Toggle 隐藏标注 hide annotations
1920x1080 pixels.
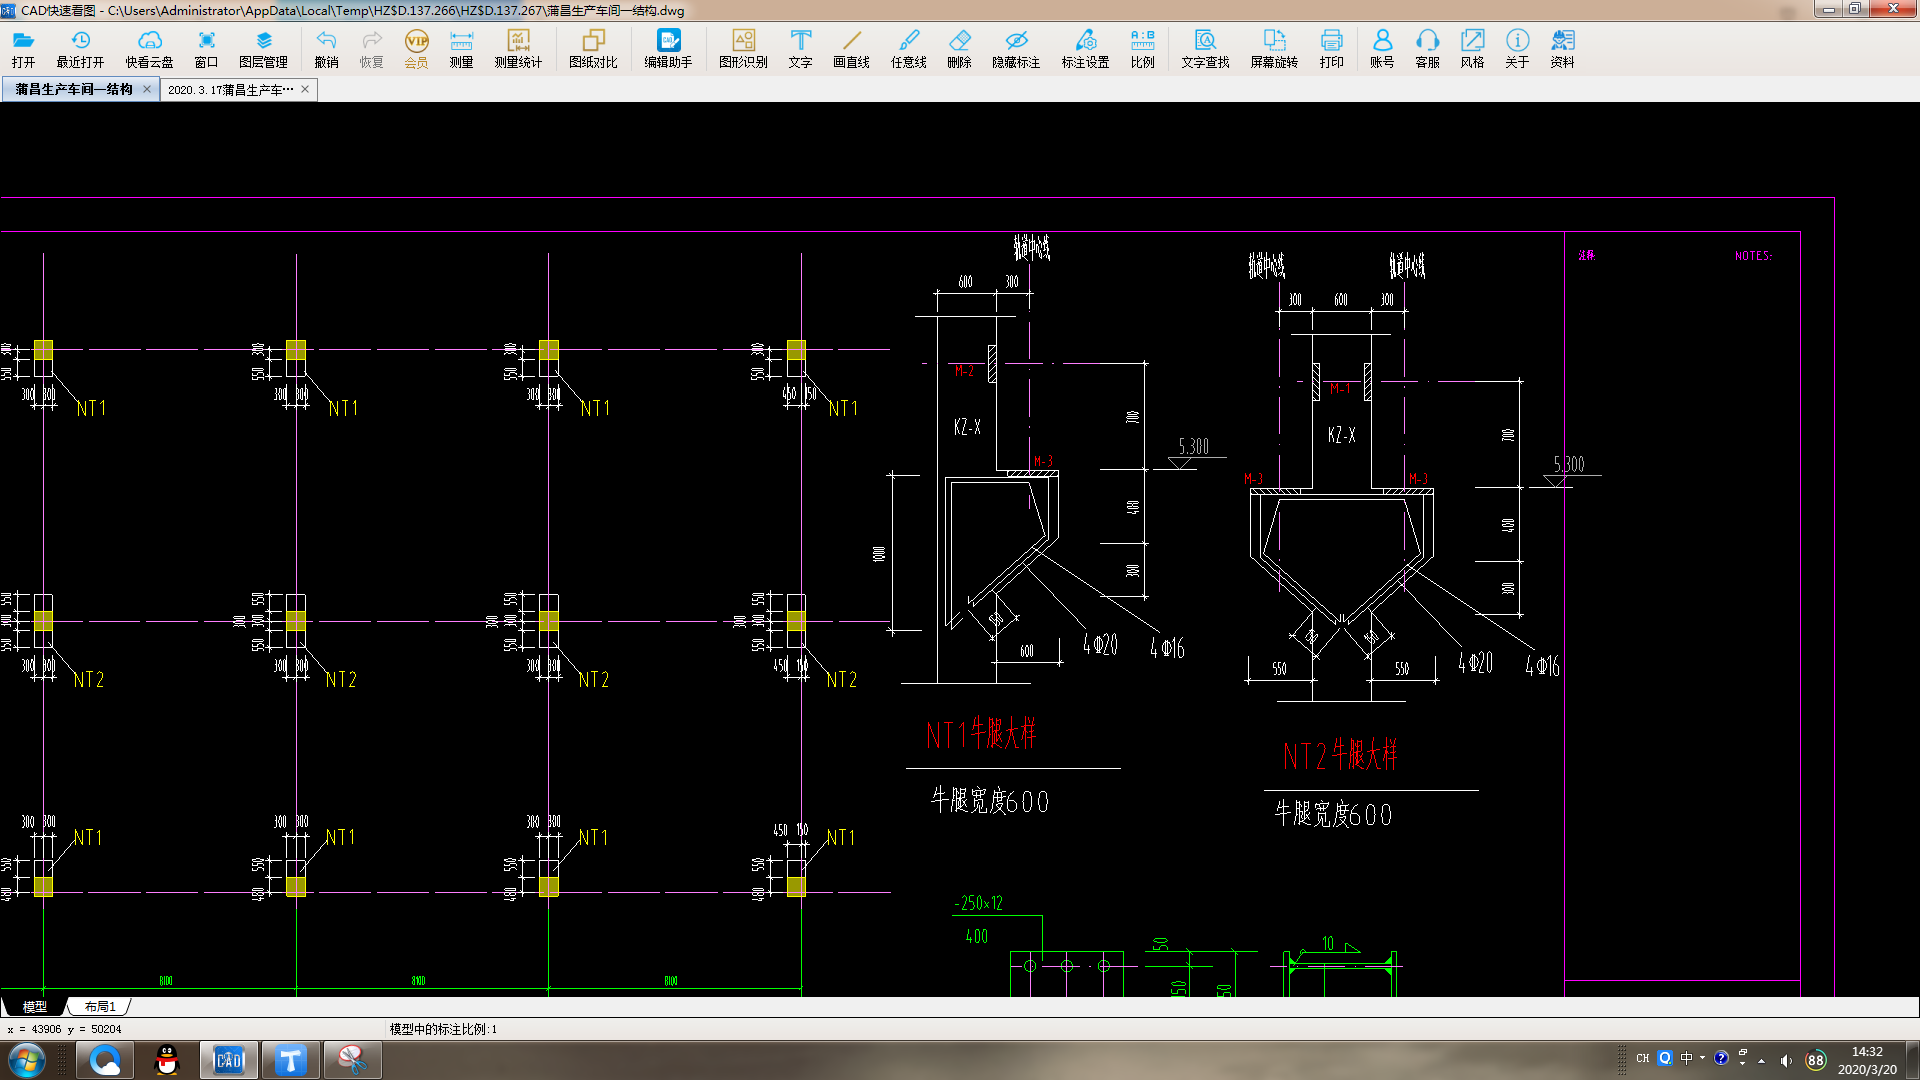(1016, 48)
